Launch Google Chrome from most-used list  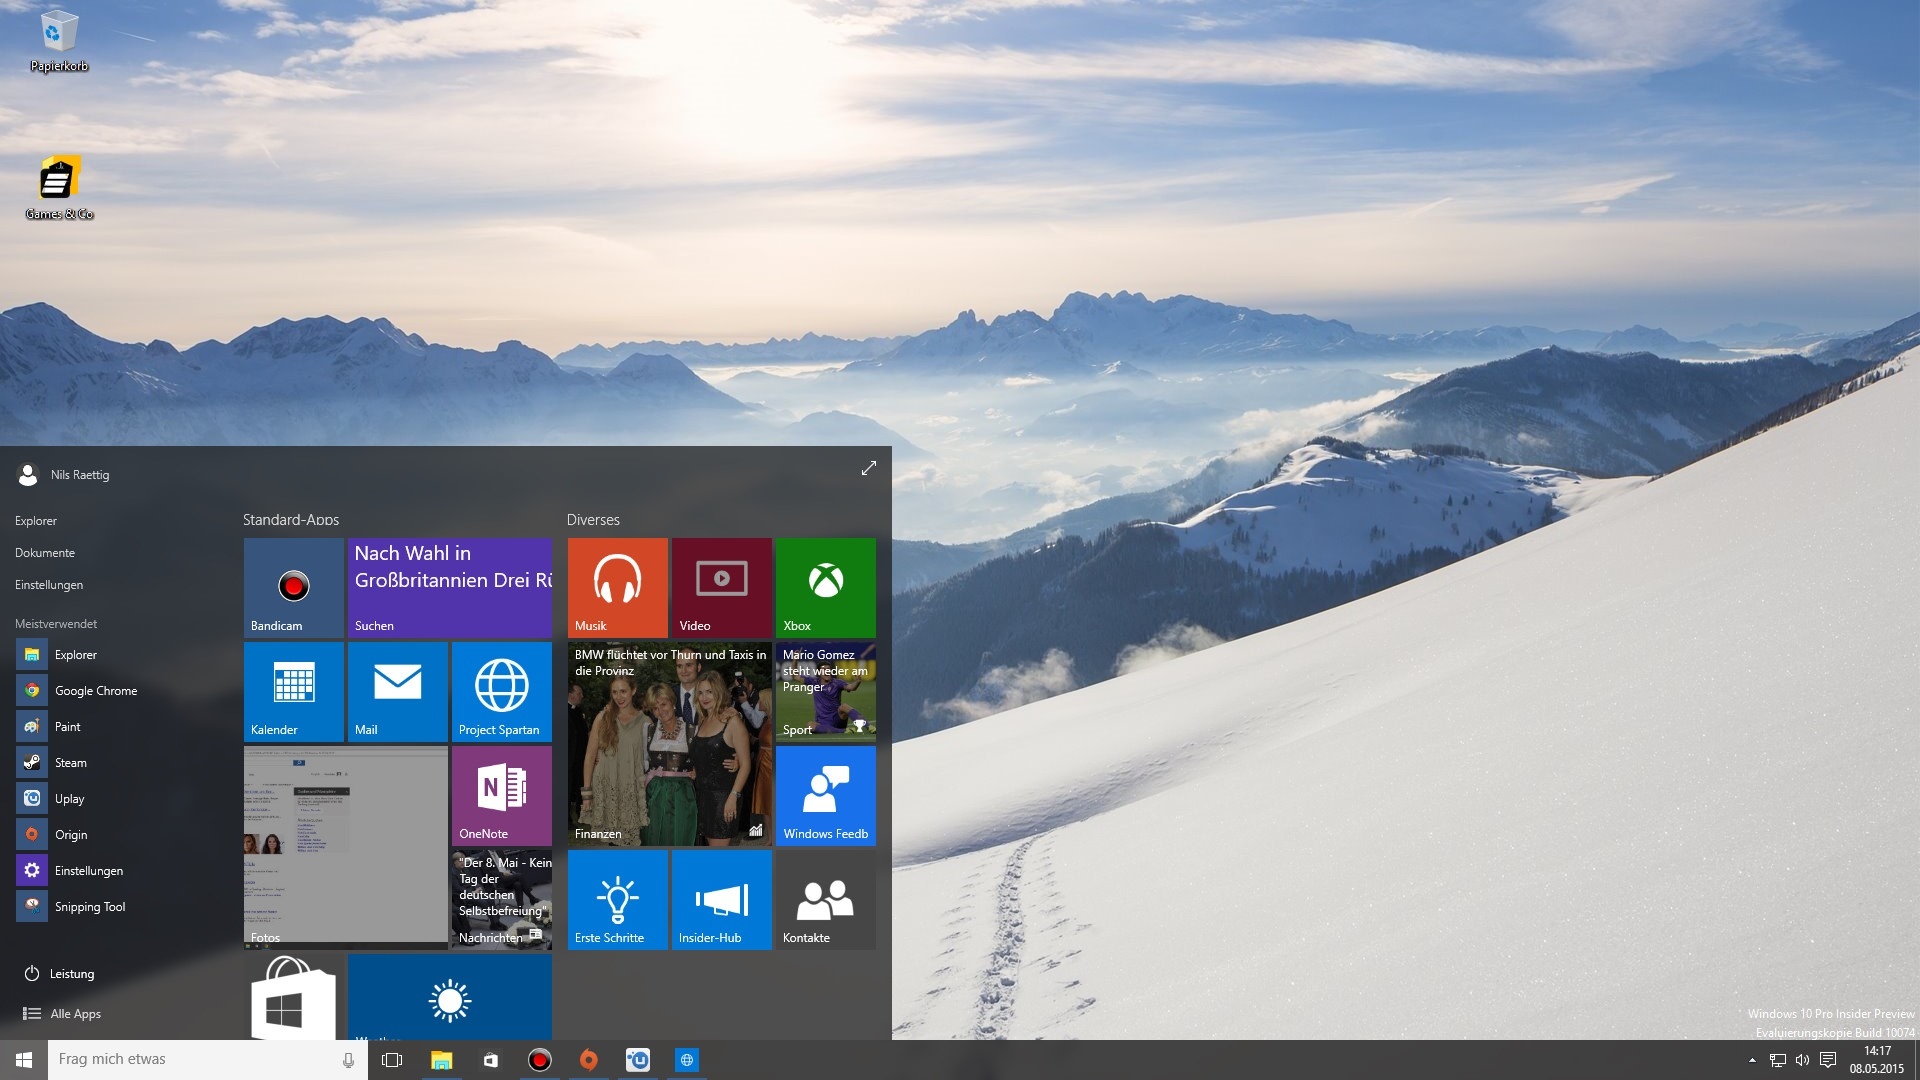[x=120, y=691]
